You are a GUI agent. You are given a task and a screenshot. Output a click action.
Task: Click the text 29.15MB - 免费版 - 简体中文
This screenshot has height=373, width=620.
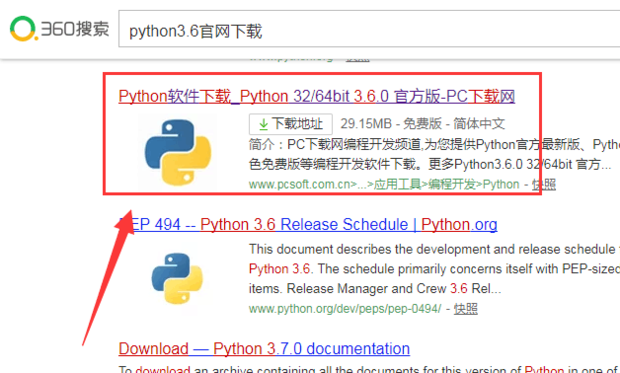point(423,124)
